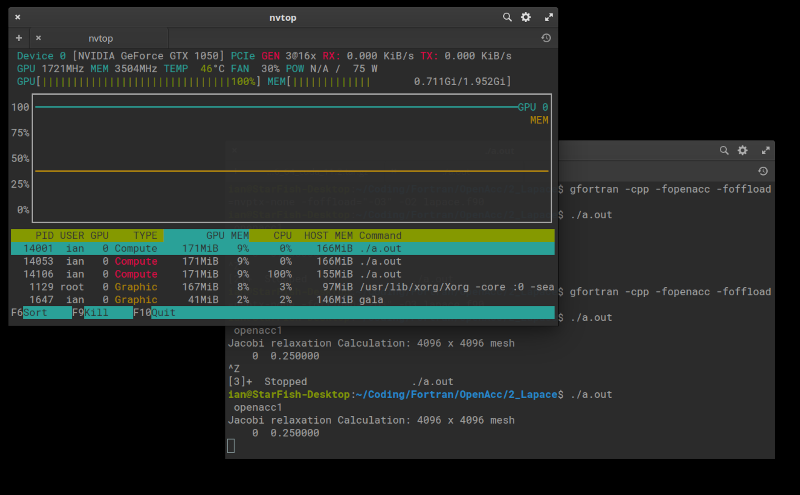The height and width of the screenshot is (495, 800).
Task: Open tab history in background terminal
Action: [763, 171]
